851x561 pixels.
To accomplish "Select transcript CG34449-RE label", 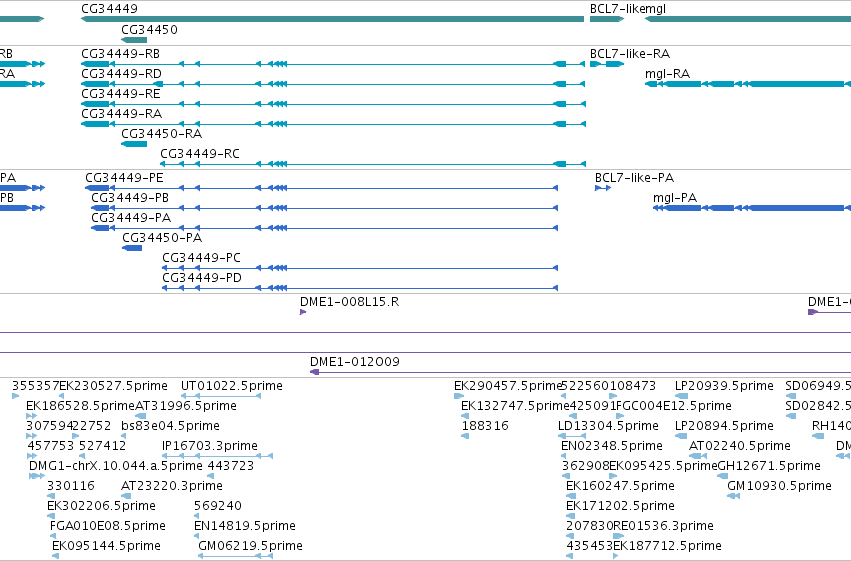I will (x=120, y=93).
